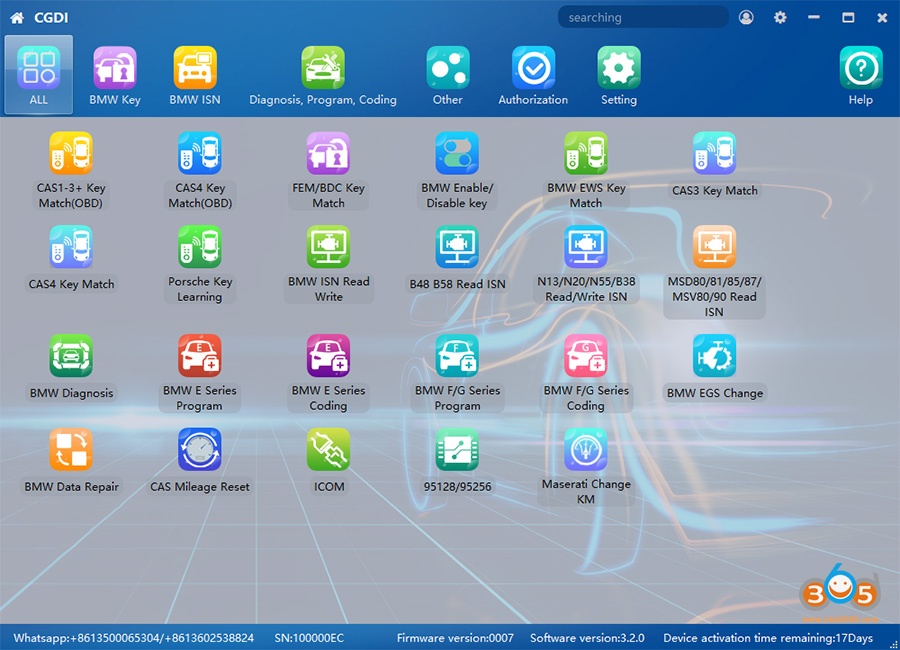
Task: Open user account icon in title bar
Action: tap(746, 17)
